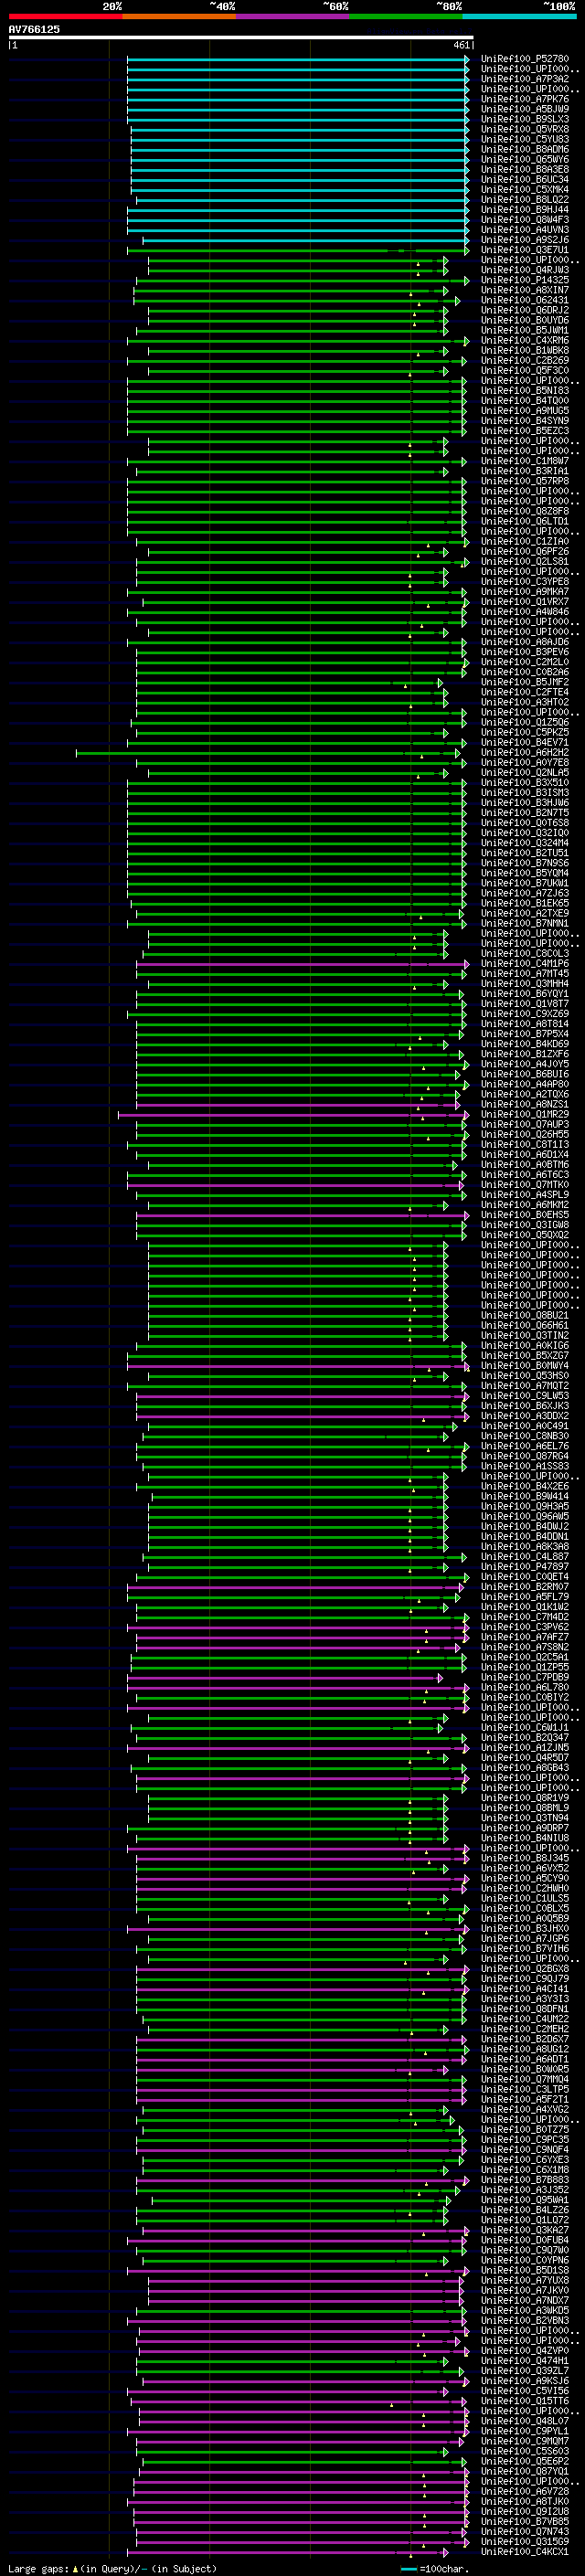
Task: Click UniRef100_B5JMF2 label
Action: (525, 682)
